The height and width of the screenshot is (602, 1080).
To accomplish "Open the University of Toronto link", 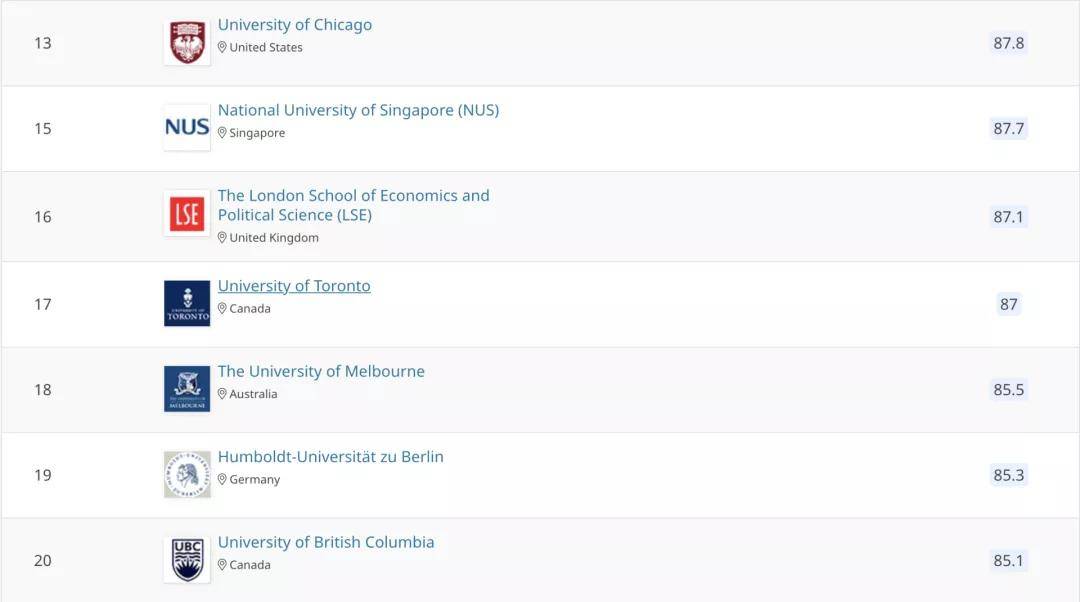I will click(x=294, y=286).
